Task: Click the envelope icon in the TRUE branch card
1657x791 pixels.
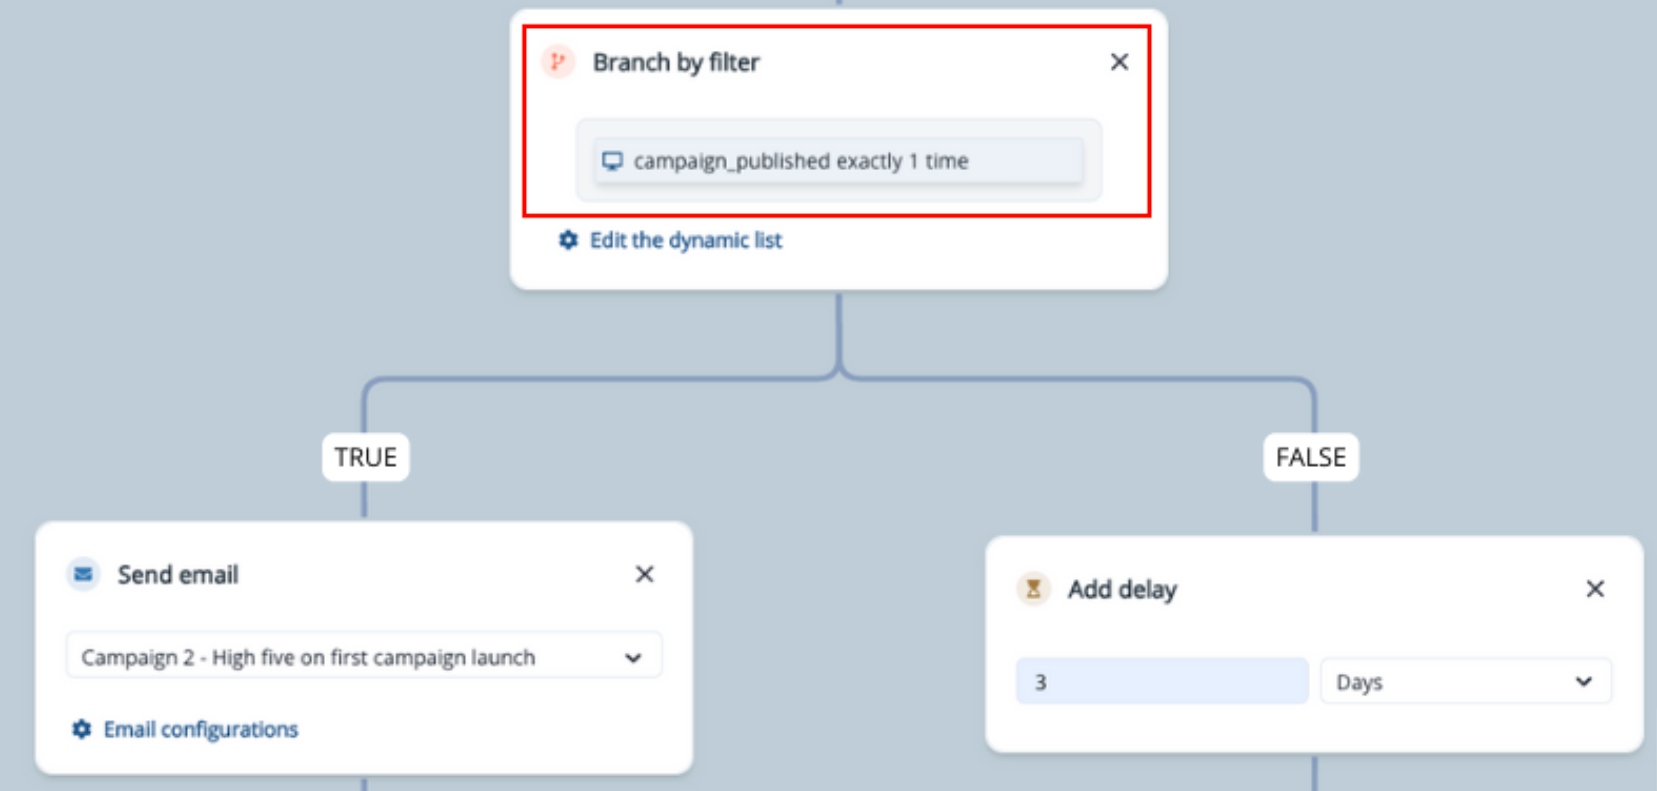Action: pos(82,574)
